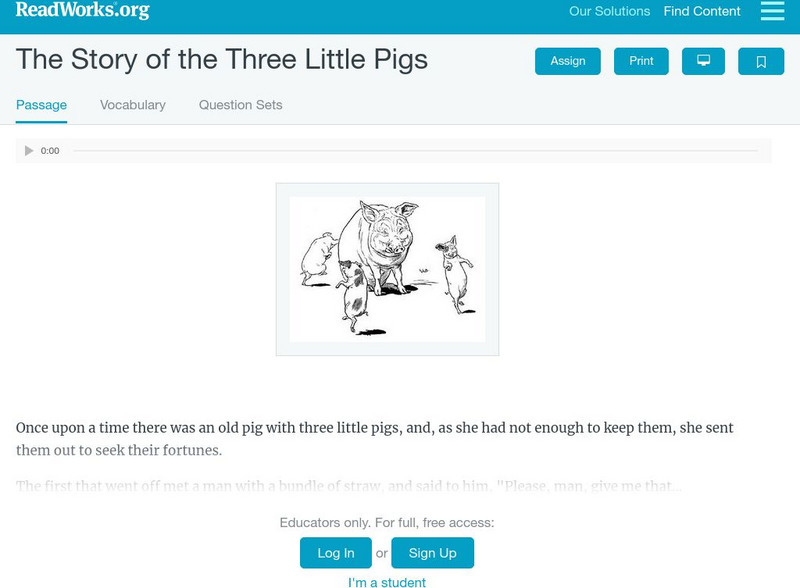Follow the I'm a student link

[386, 582]
